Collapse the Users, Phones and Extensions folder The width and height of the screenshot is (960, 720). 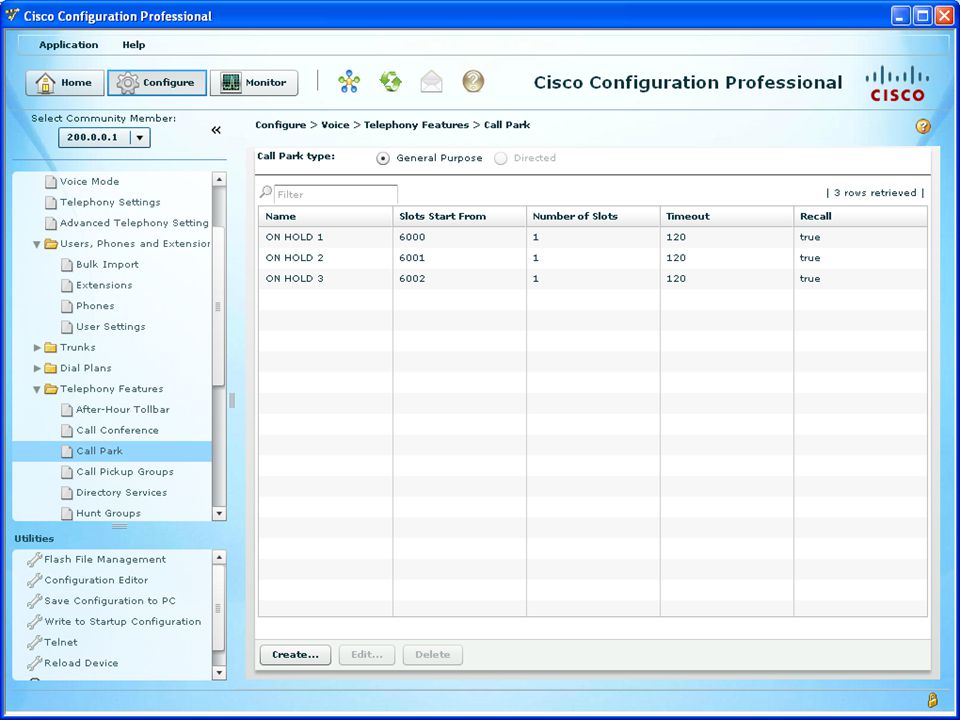click(x=37, y=244)
